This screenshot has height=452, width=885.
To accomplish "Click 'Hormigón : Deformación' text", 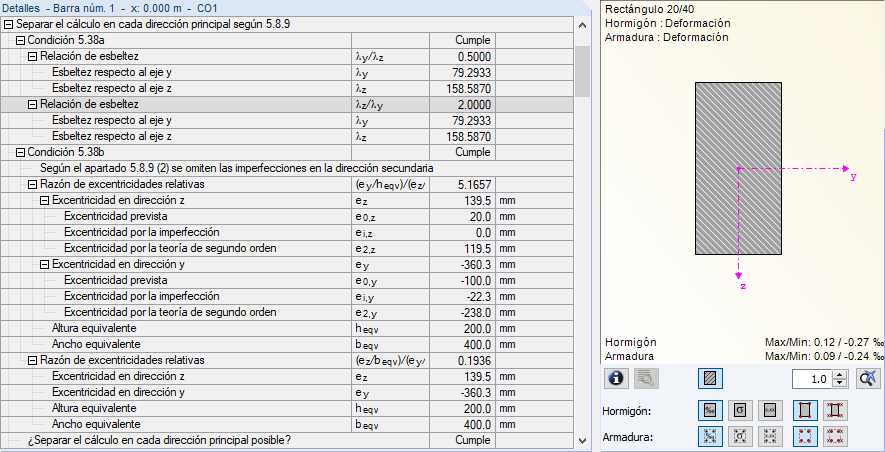I will coord(667,23).
